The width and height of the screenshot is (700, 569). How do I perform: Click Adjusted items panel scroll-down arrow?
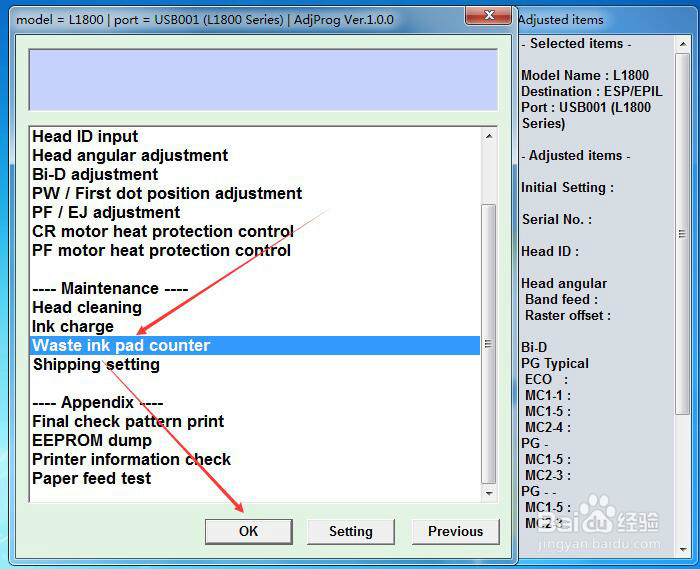pos(683,549)
